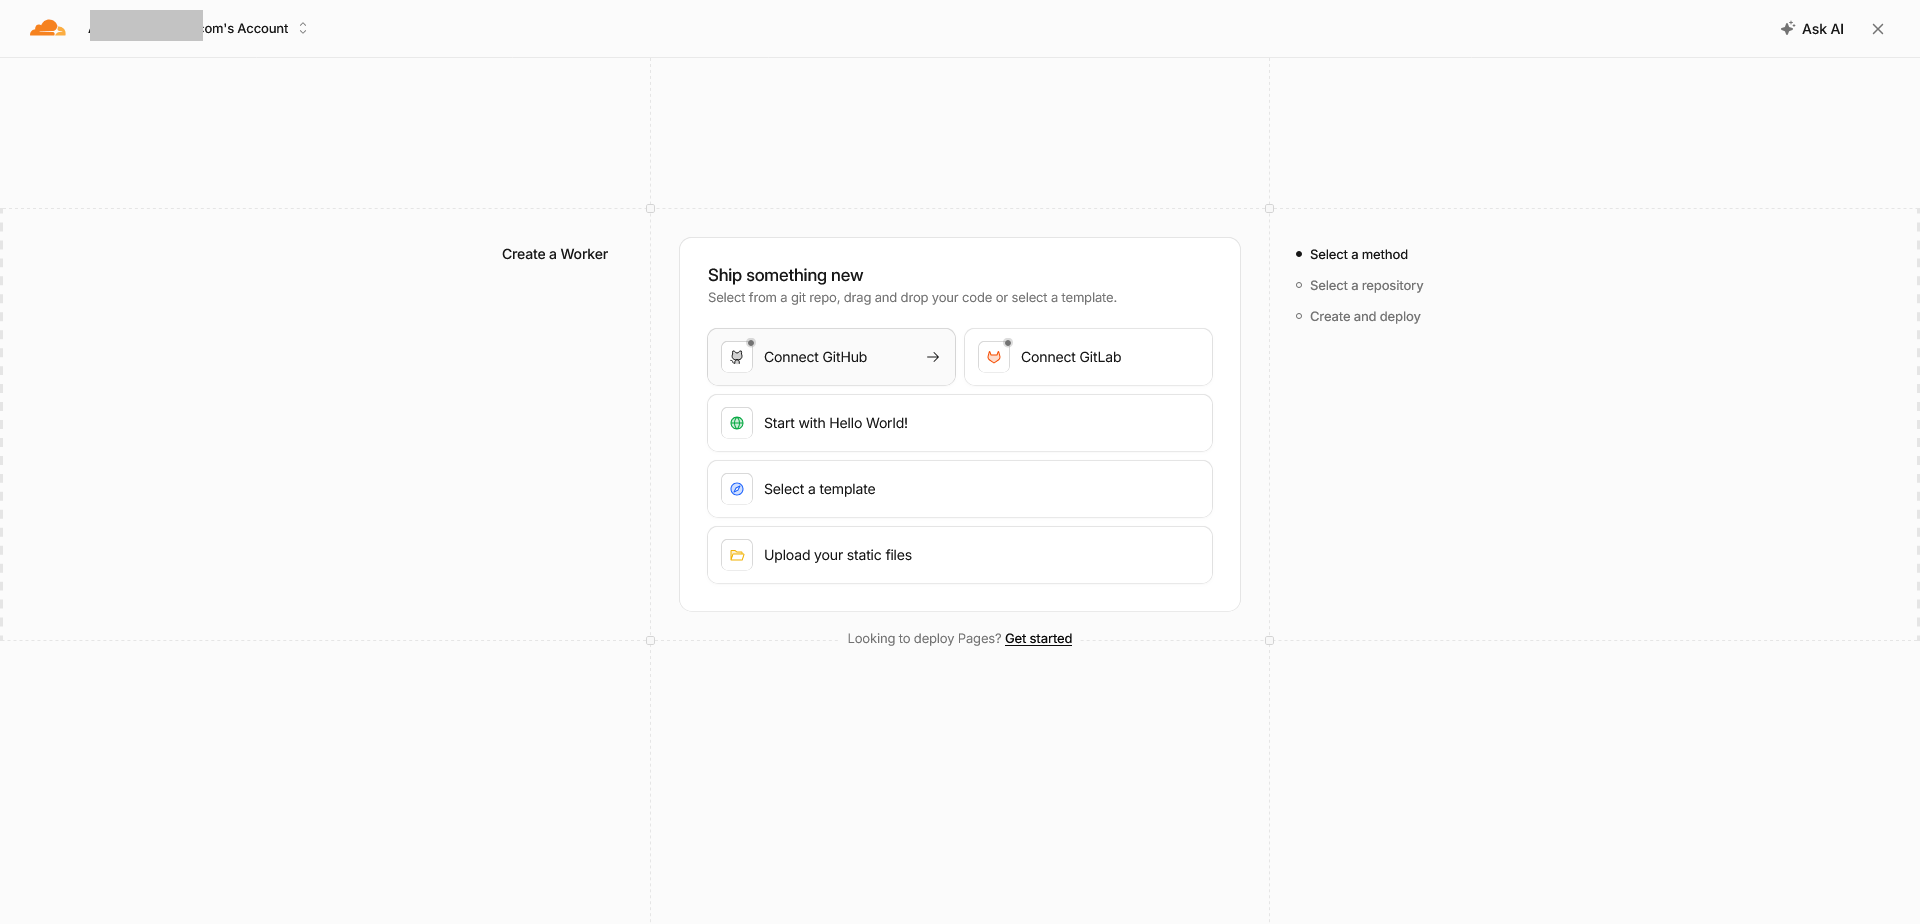This screenshot has width=1920, height=924.
Task: Click the arrow on Connect GitHub
Action: [x=933, y=357]
